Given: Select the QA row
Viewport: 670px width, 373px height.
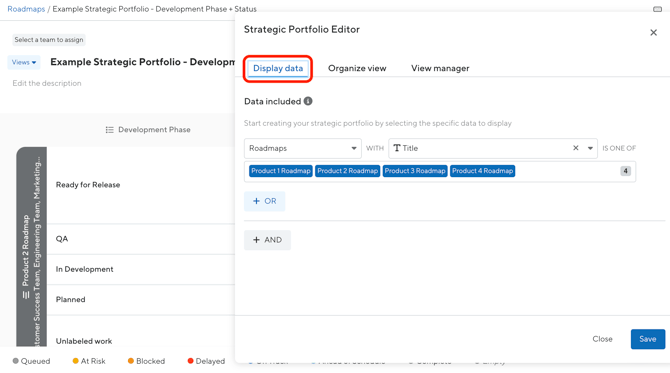Looking at the screenshot, I should coord(141,239).
